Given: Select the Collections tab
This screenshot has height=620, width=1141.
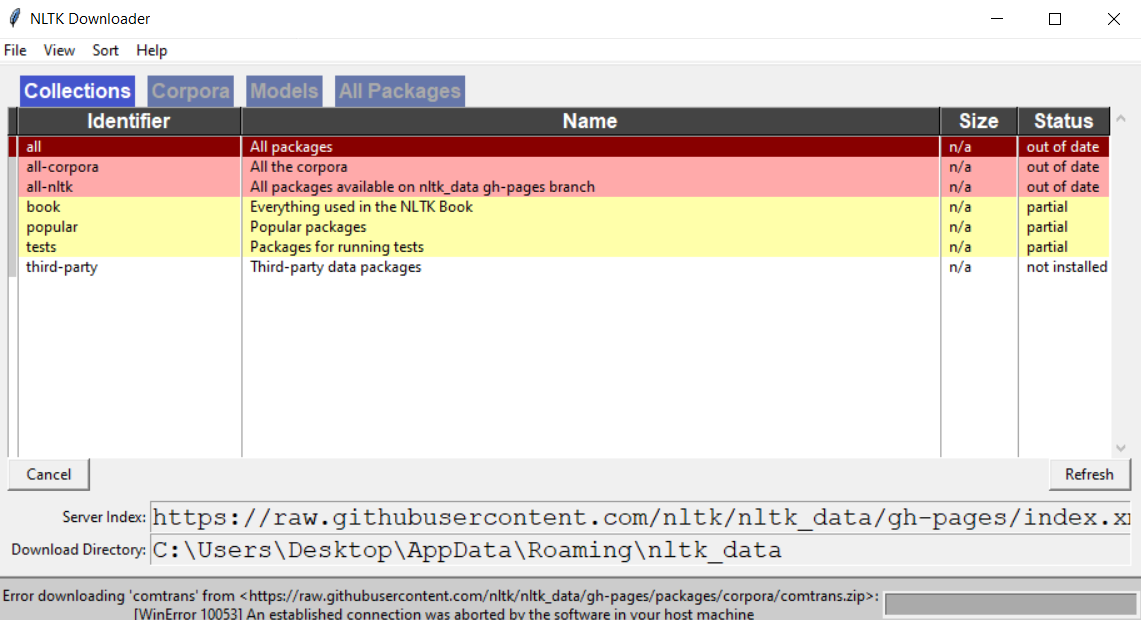Looking at the screenshot, I should point(77,91).
